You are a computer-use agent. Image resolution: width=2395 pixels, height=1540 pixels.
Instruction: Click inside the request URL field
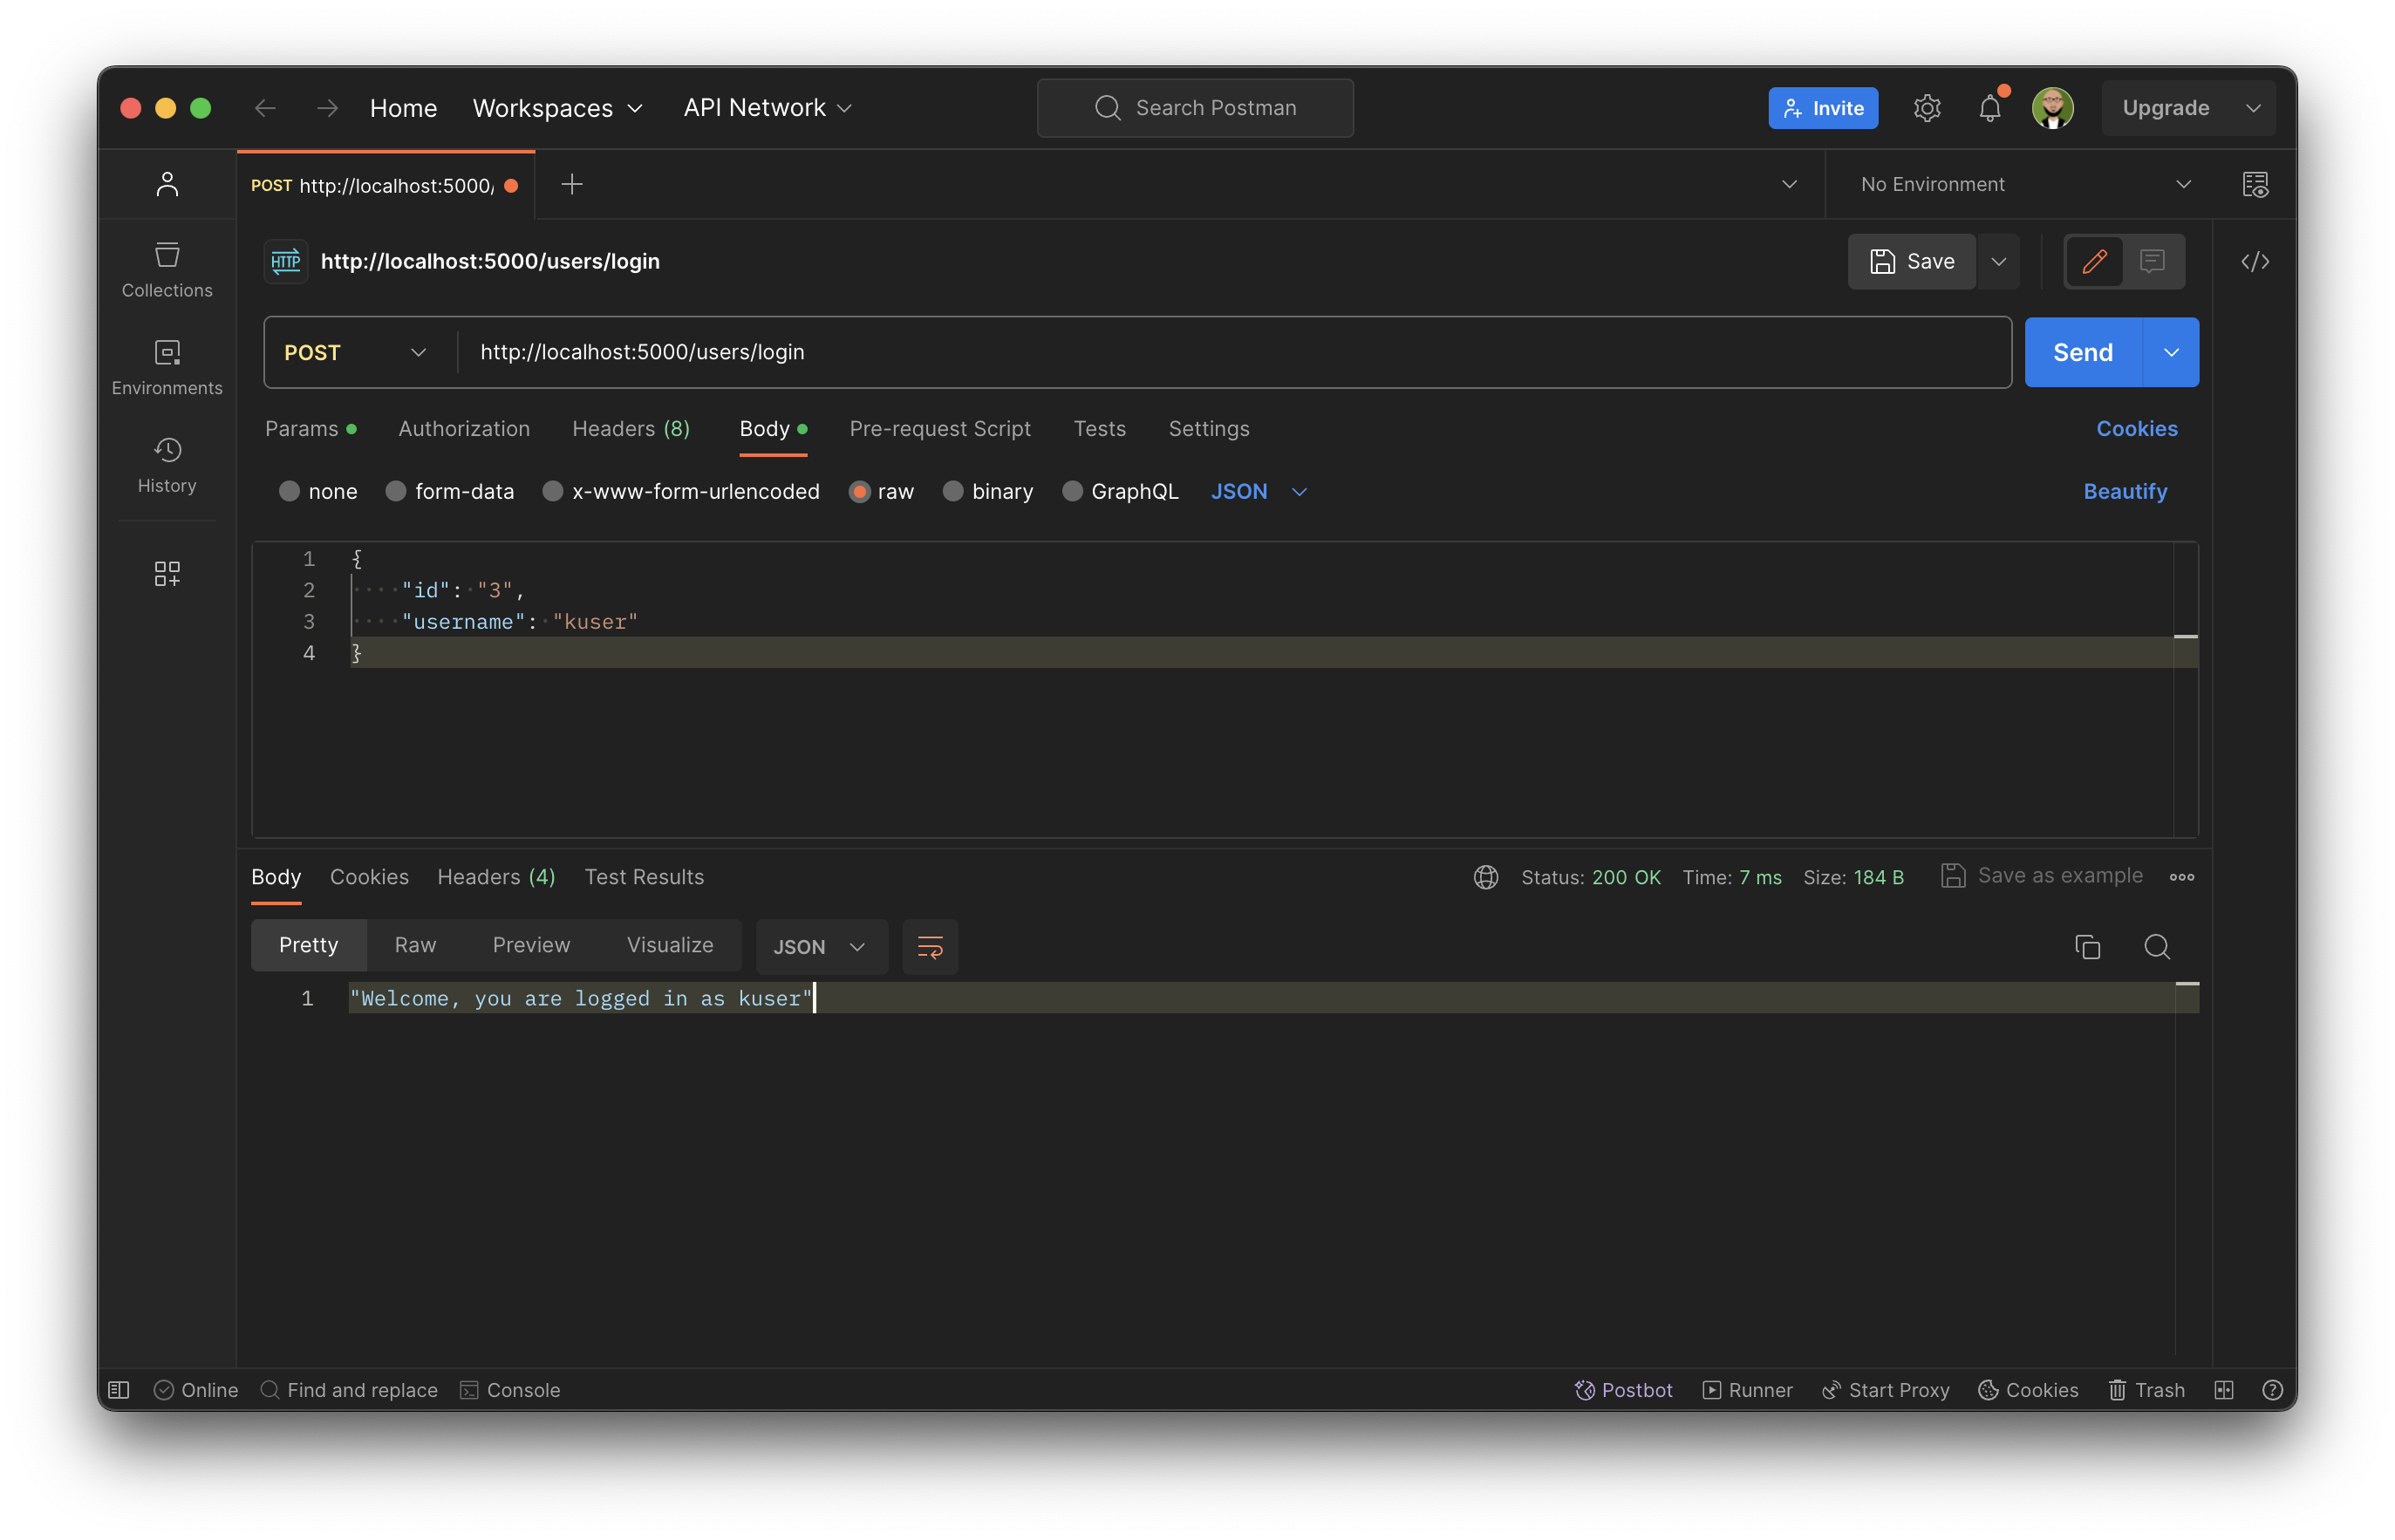pos(900,352)
